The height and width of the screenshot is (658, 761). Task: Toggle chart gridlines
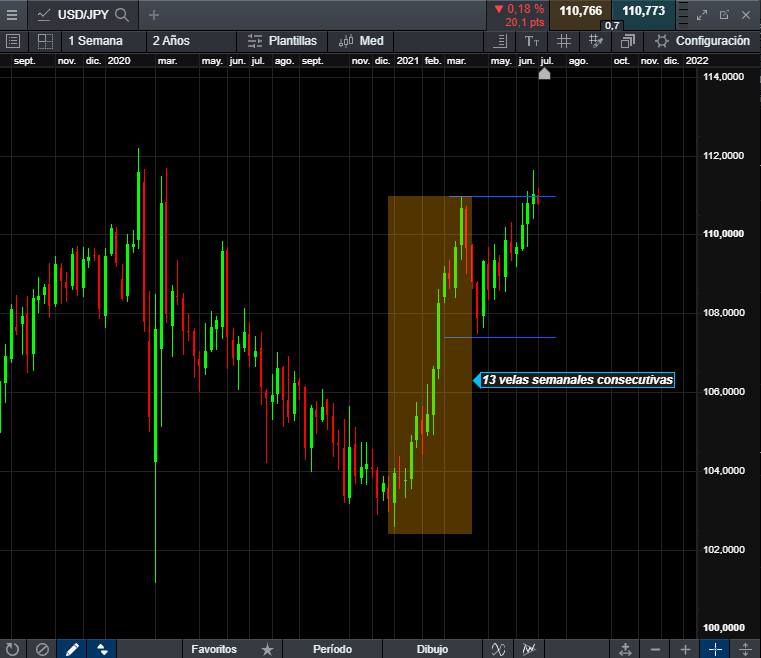pyautogui.click(x=563, y=41)
